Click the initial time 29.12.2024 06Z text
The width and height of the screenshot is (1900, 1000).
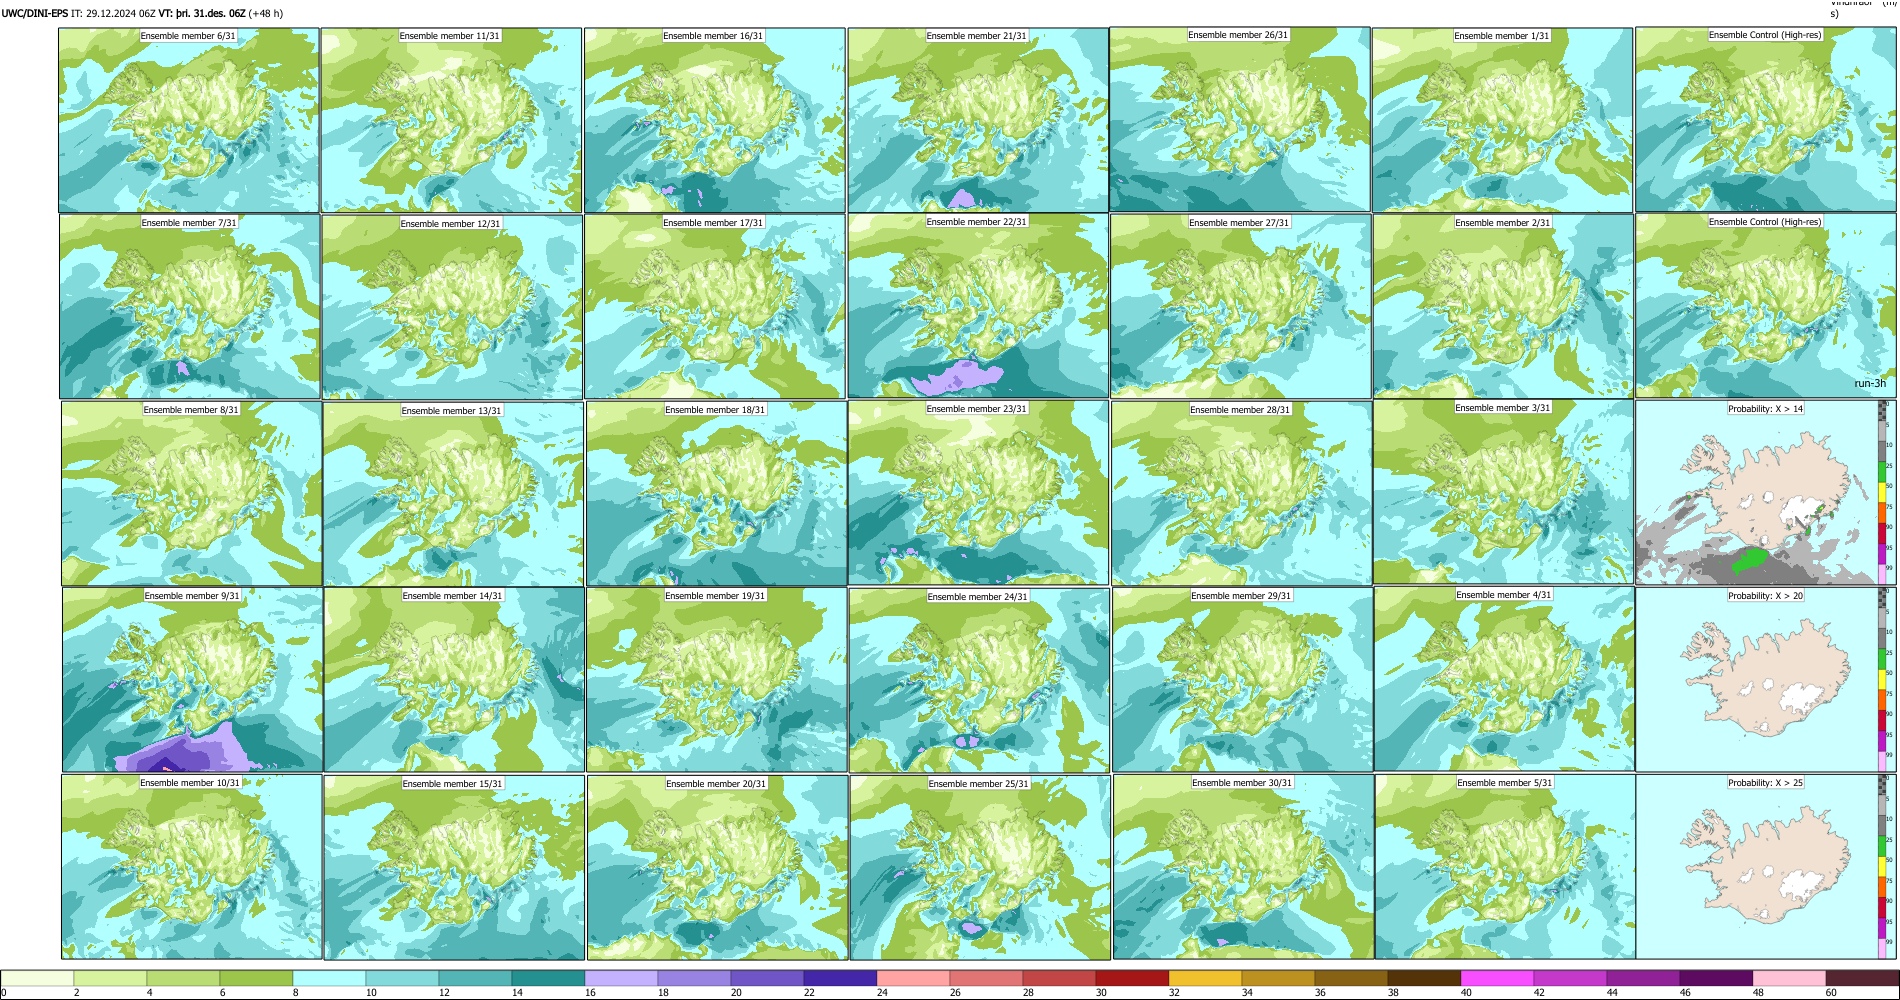(120, 14)
